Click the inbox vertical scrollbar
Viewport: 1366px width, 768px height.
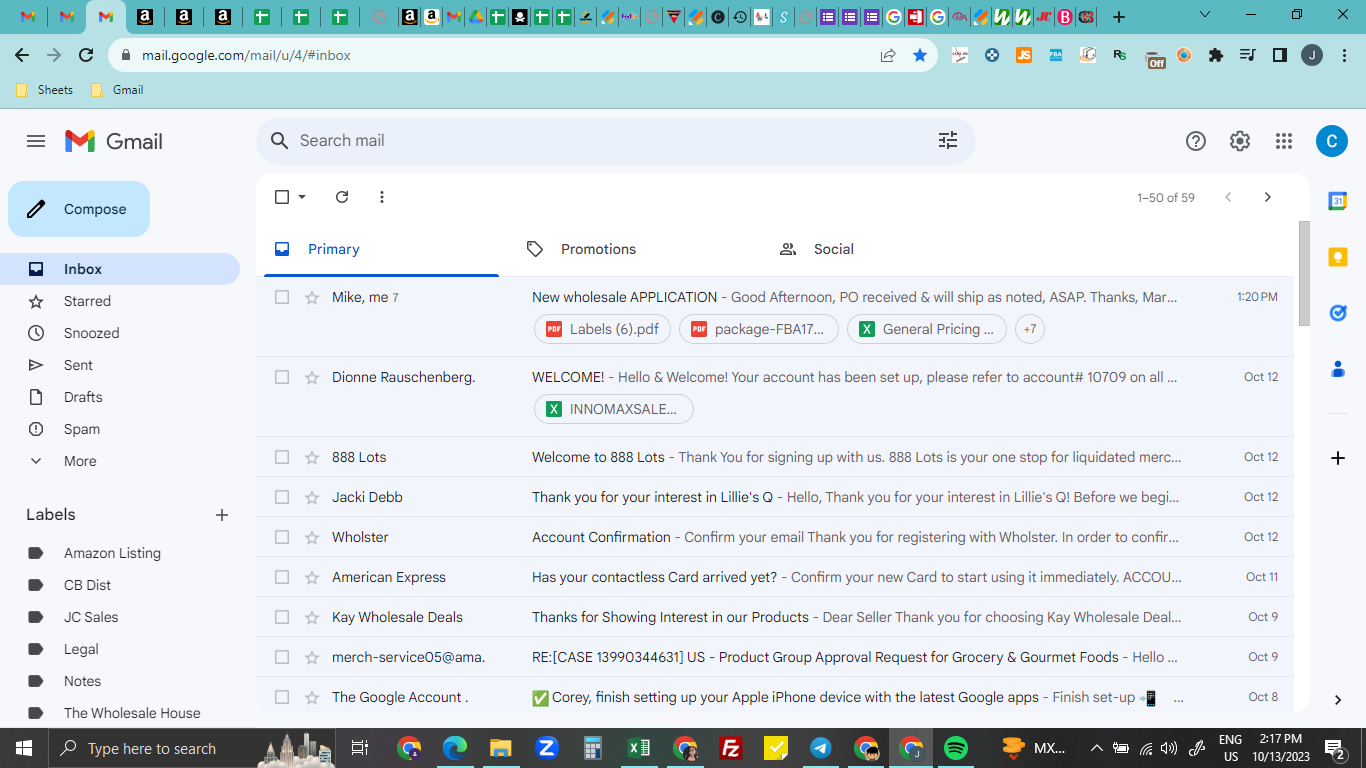point(1304,273)
